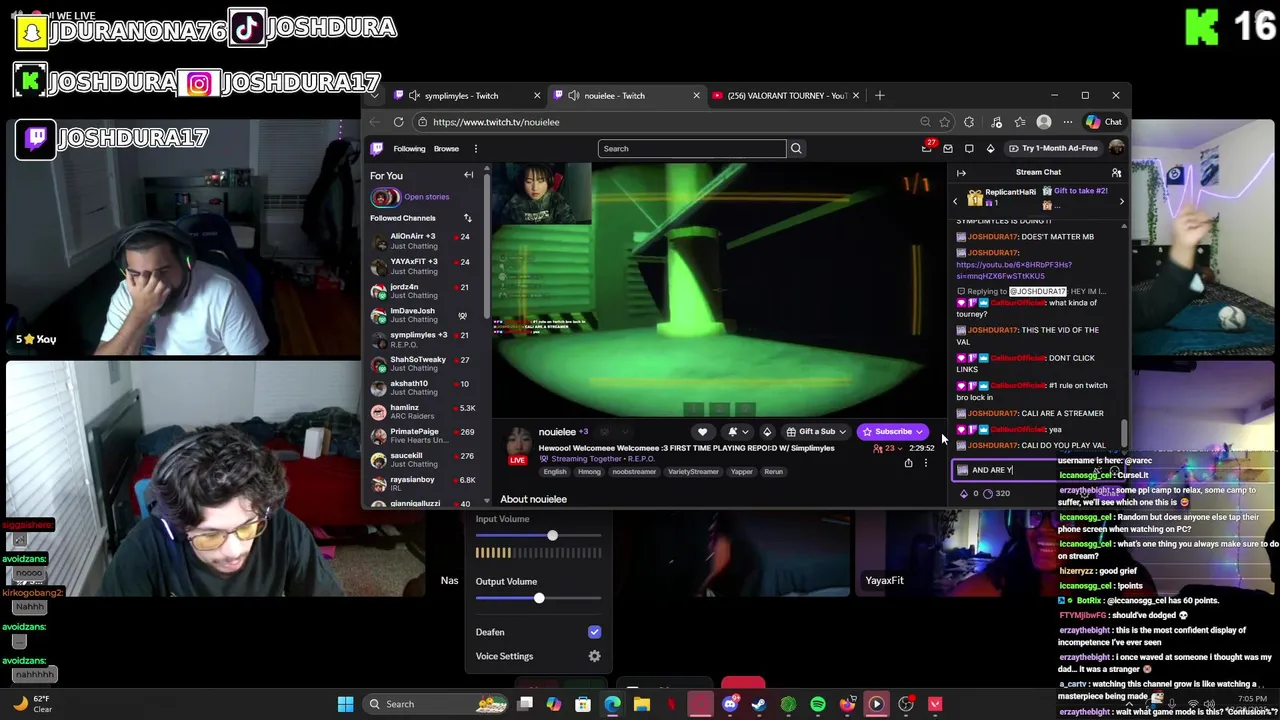Viewport: 1280px width, 720px height.
Task: Click the Windows Start button
Action: click(345, 704)
